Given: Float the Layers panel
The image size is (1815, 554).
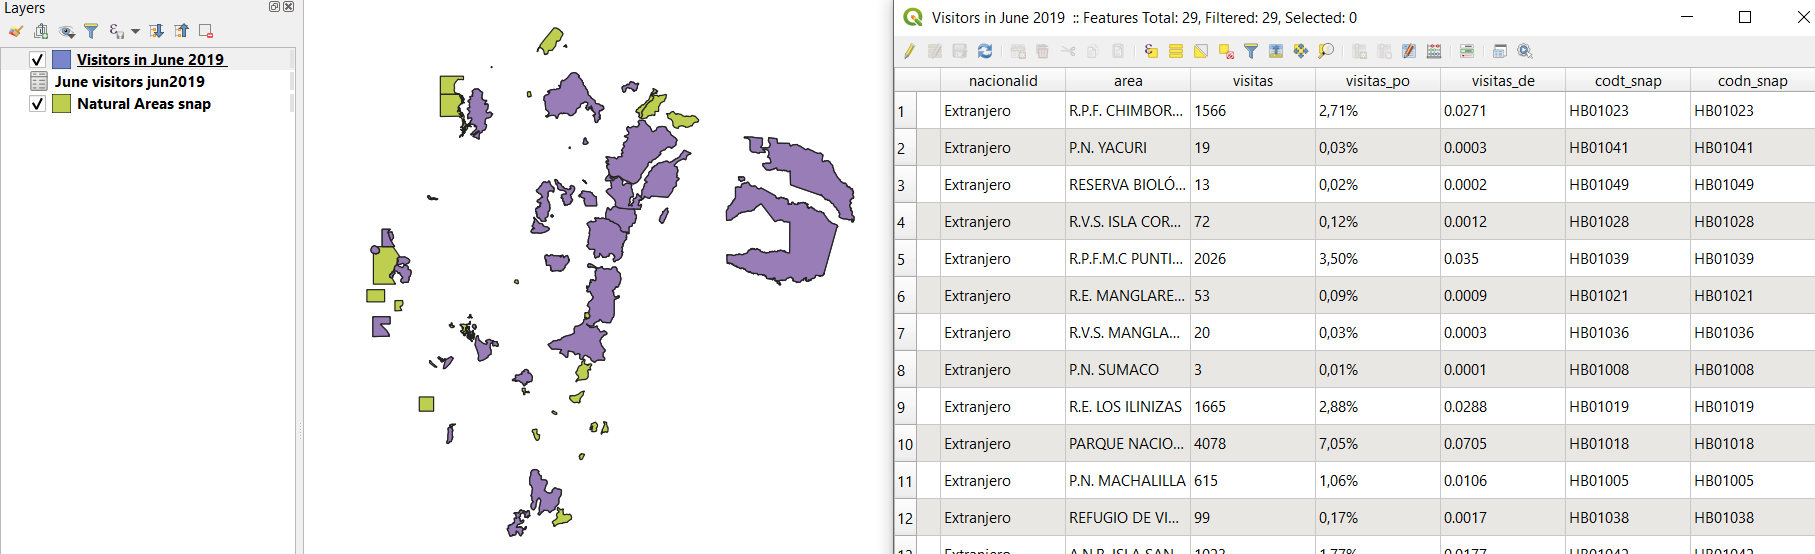Looking at the screenshot, I should (275, 6).
